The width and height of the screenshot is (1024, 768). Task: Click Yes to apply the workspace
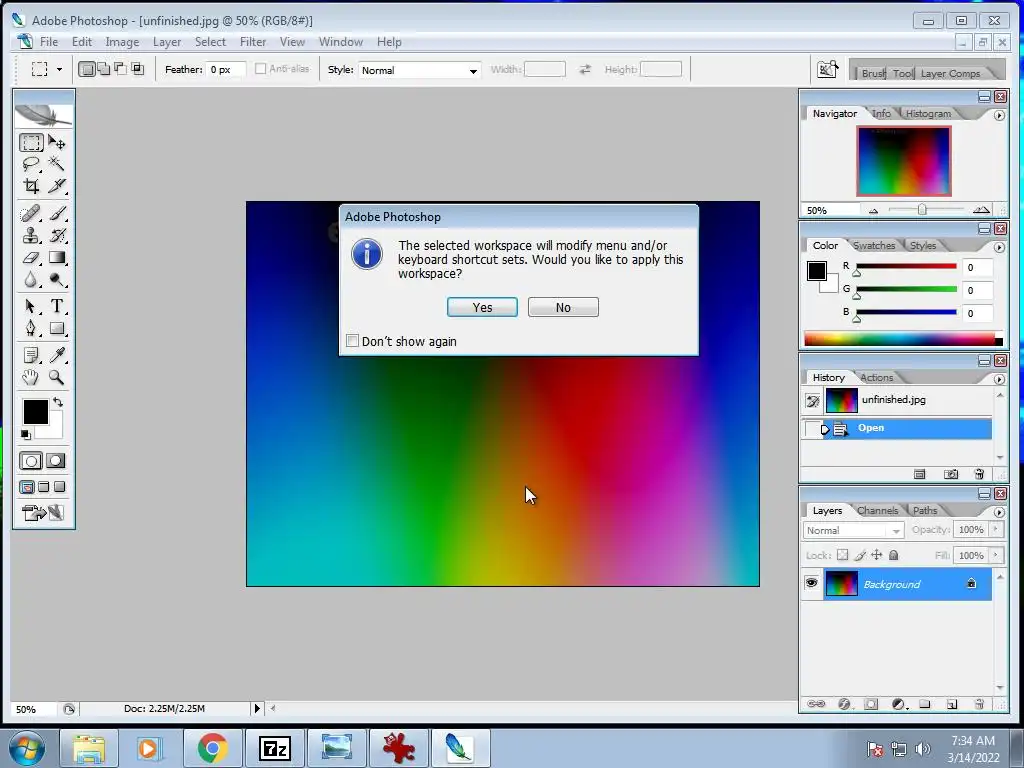482,307
